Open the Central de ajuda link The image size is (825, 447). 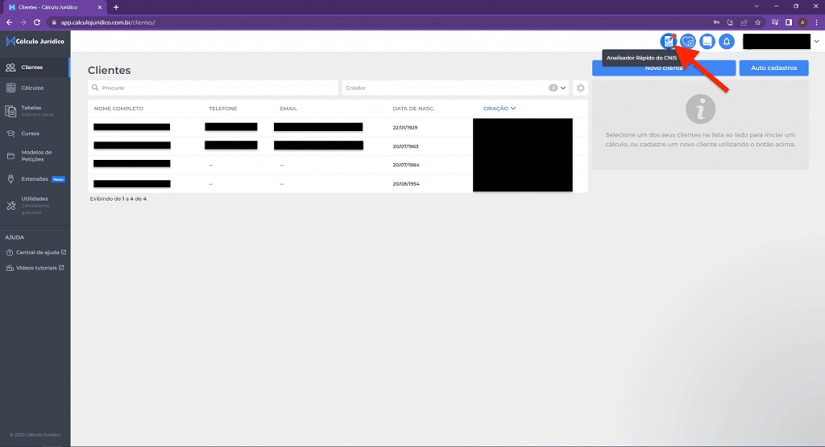click(37, 252)
